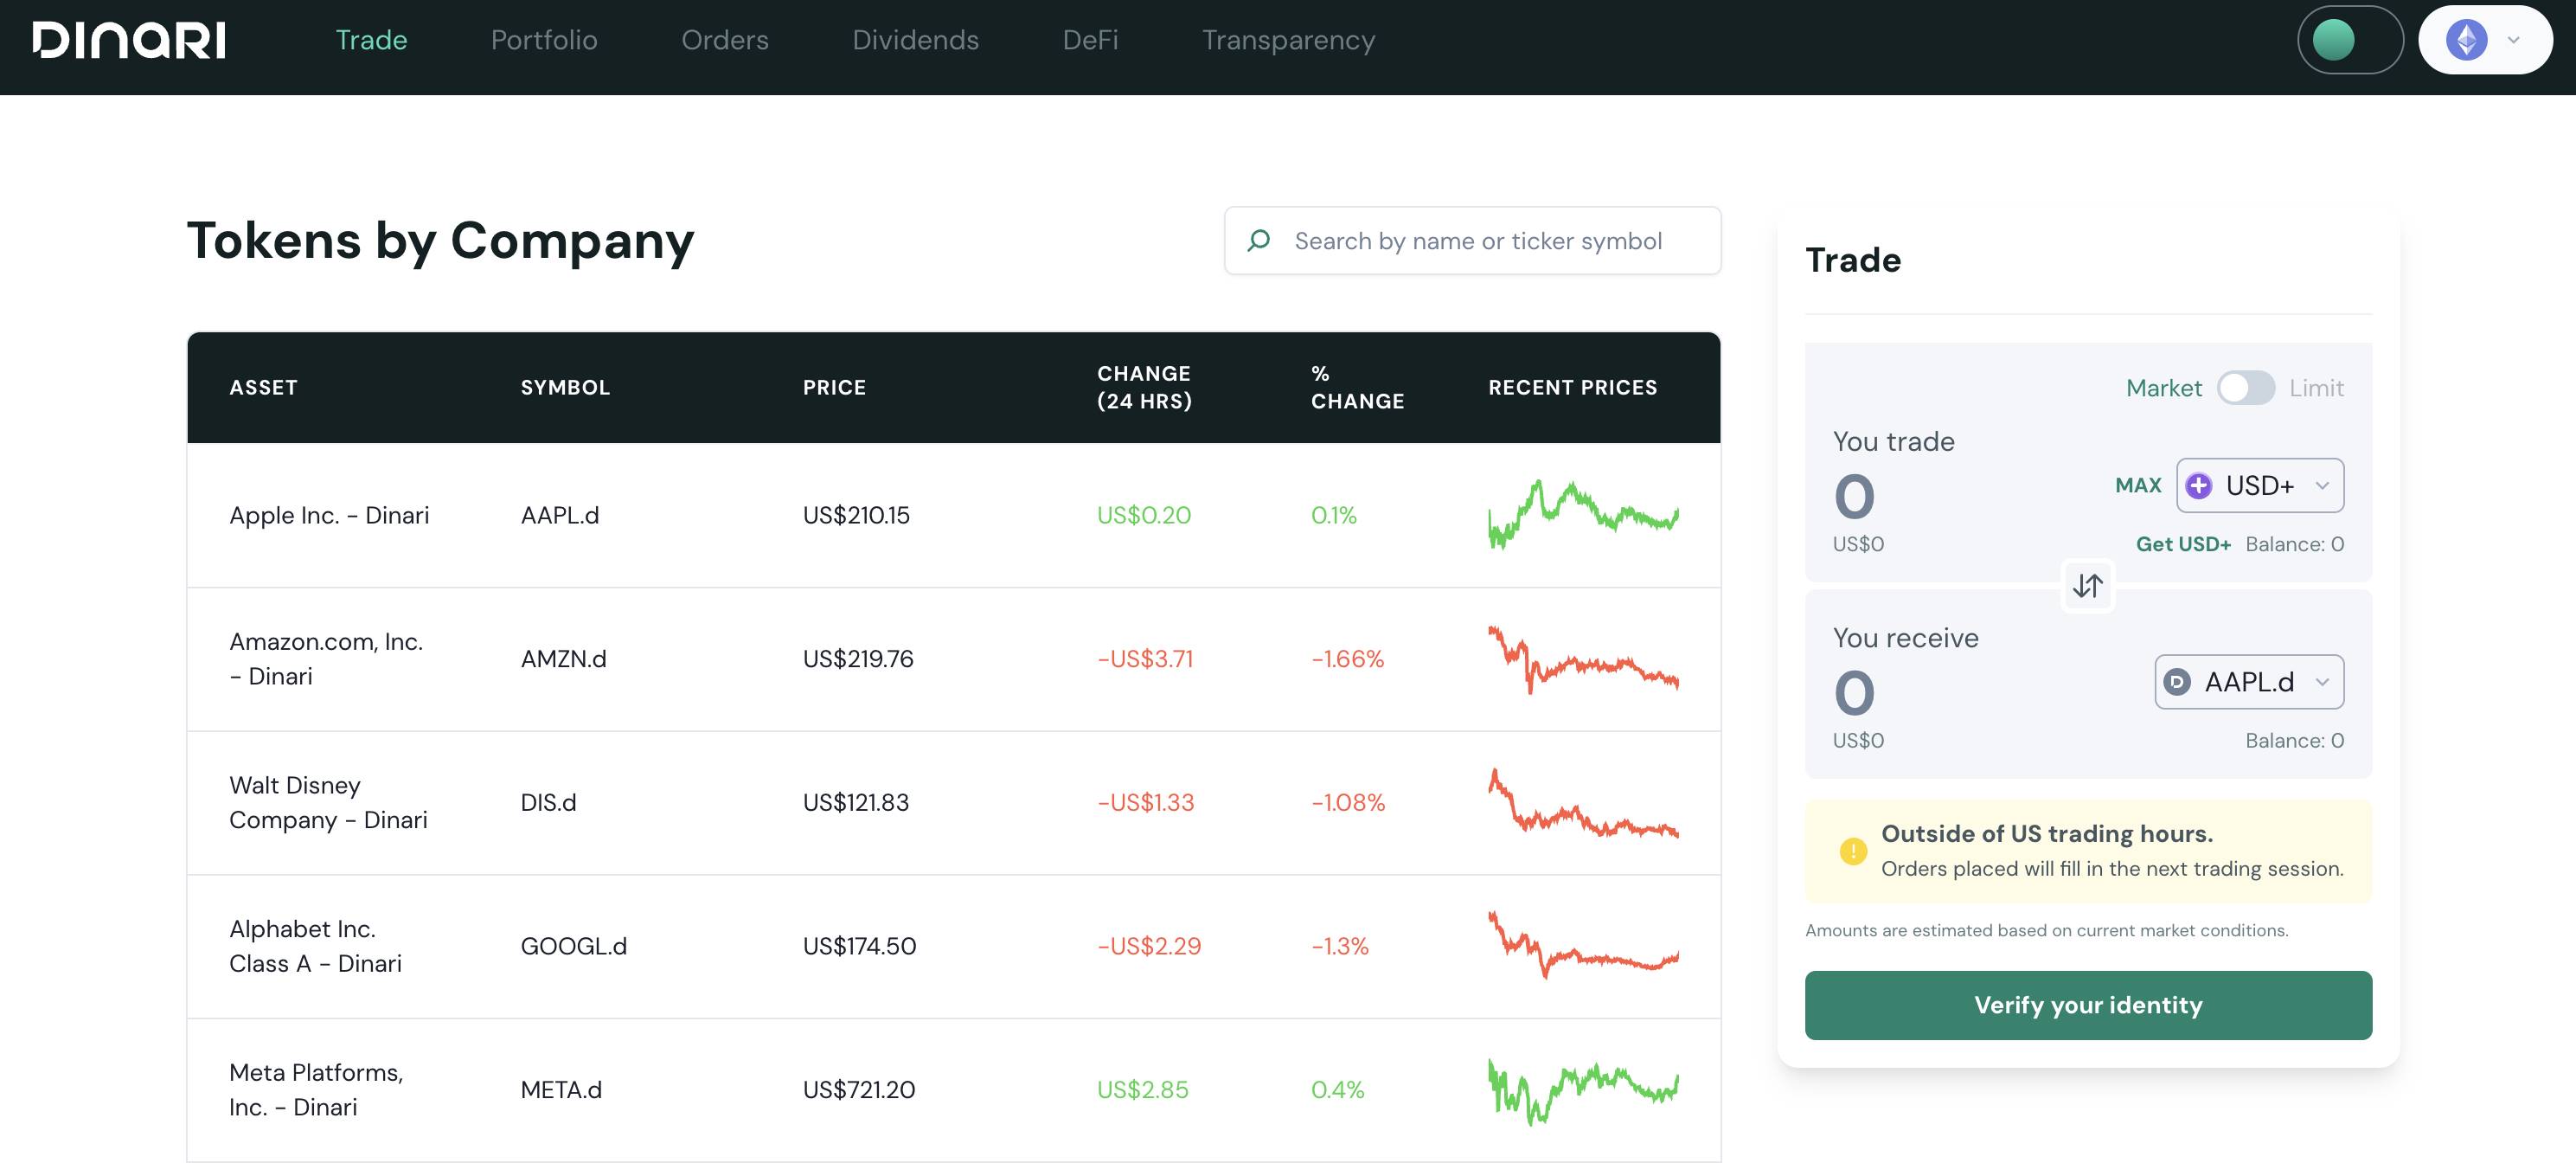Screen dimensions: 2576x1163
Task: Click the Apple recent prices sparkline
Action: pyautogui.click(x=1582, y=514)
